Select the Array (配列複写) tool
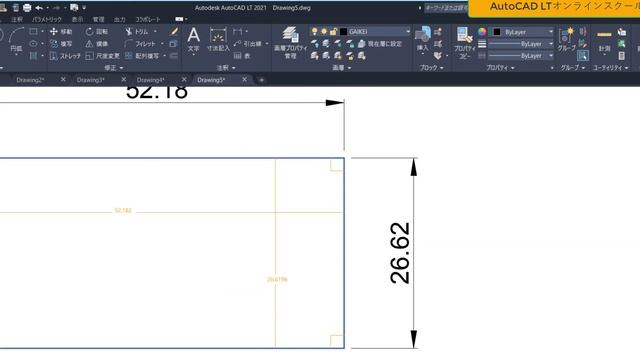Screen dimensions: 640x360 click(142, 56)
